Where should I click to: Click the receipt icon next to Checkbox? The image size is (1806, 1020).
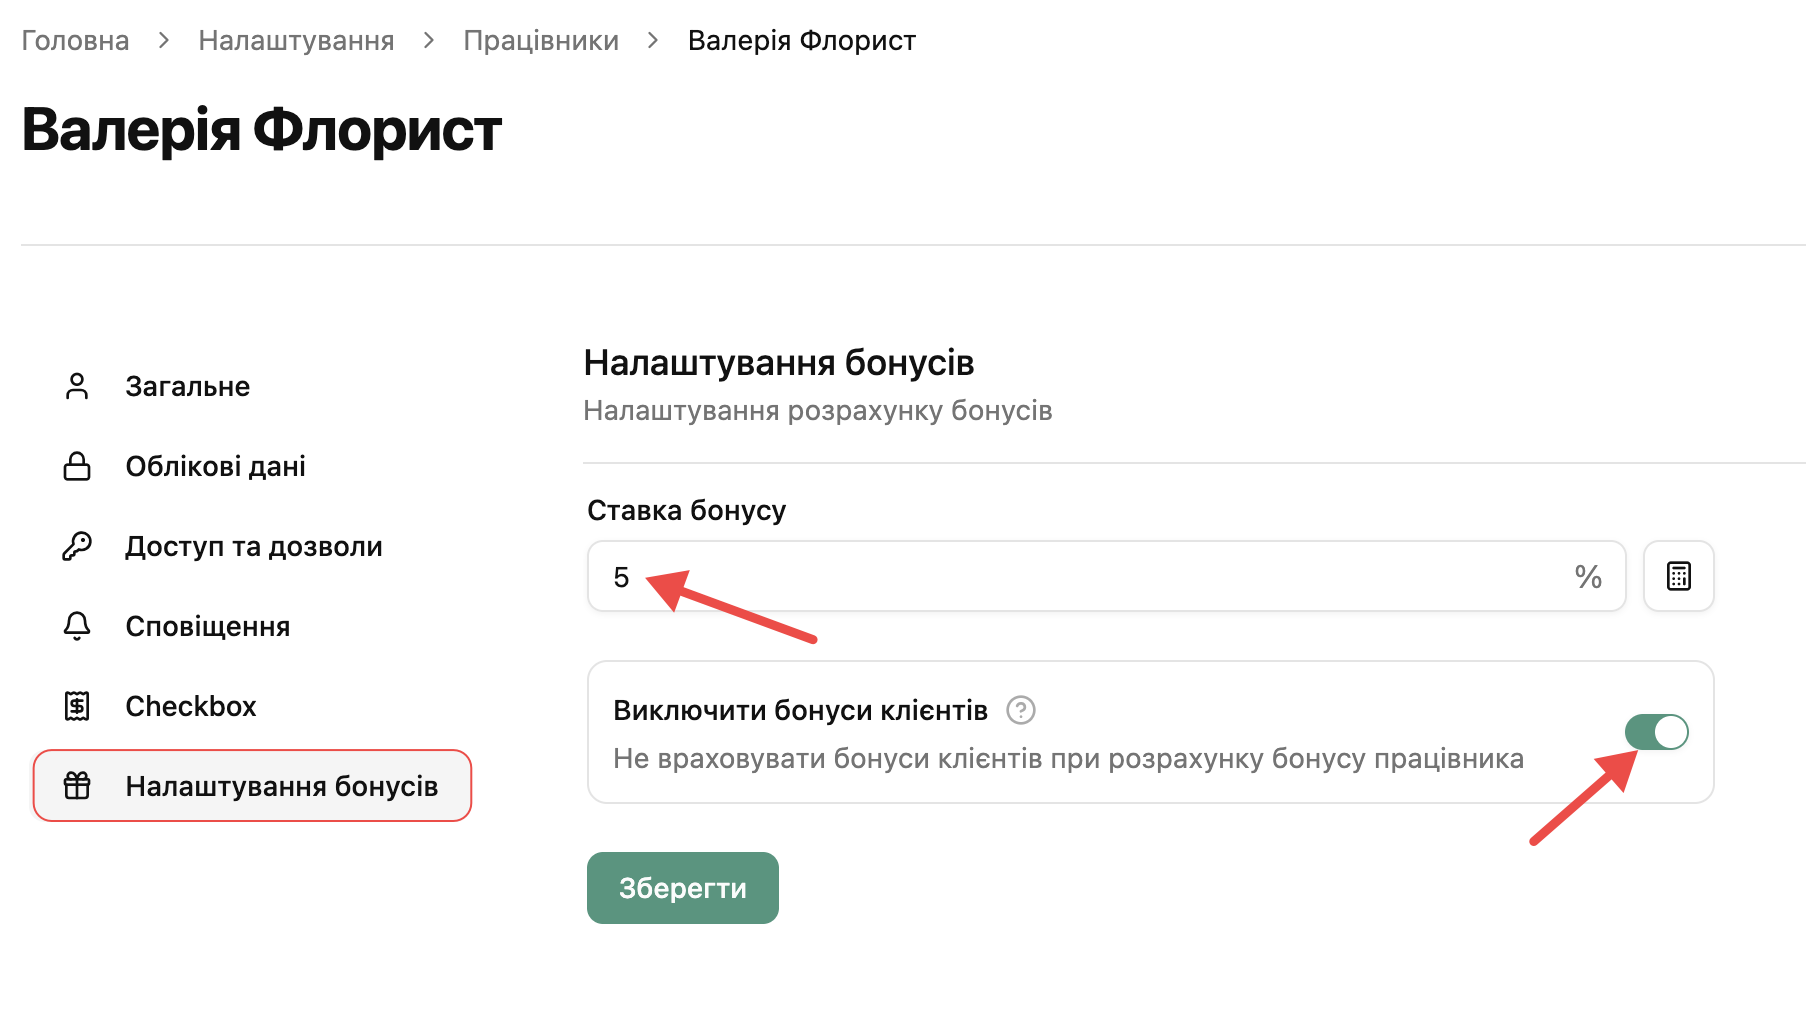tap(77, 706)
